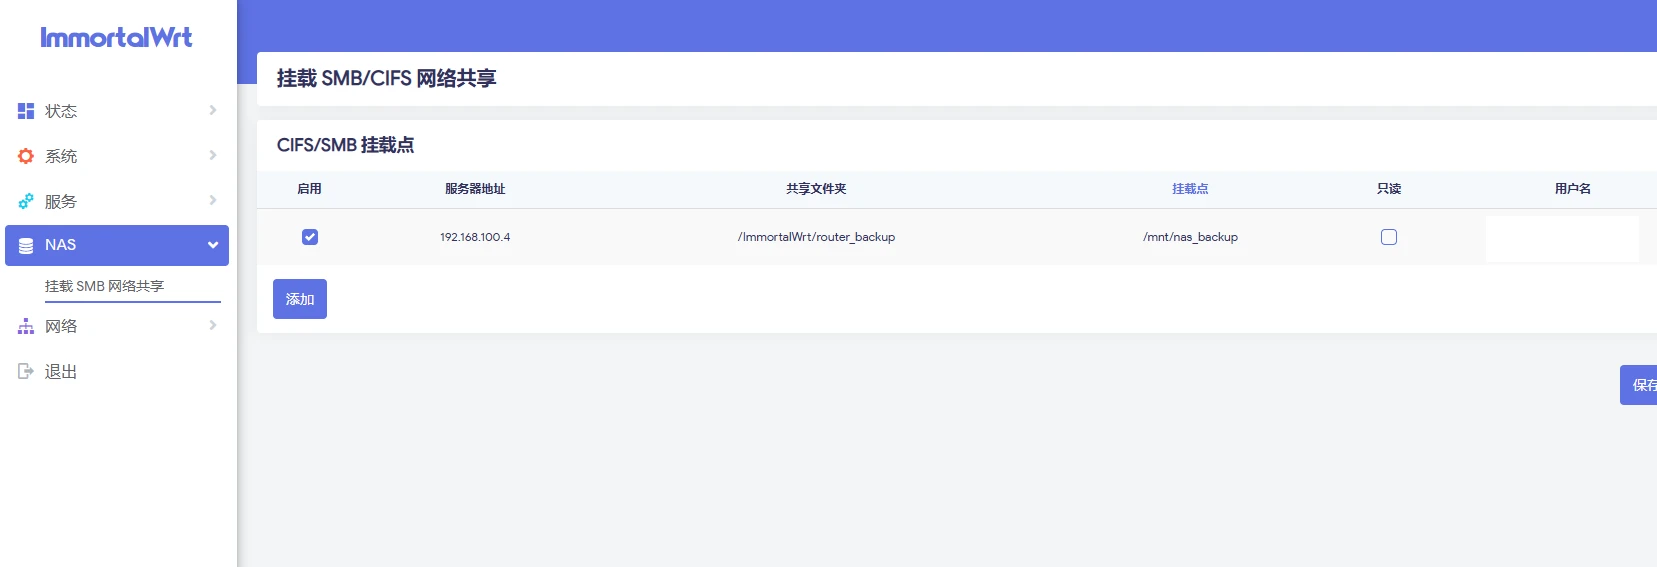Click the /mnt/nas_backup mount point cell
The image size is (1657, 567).
coord(1190,237)
